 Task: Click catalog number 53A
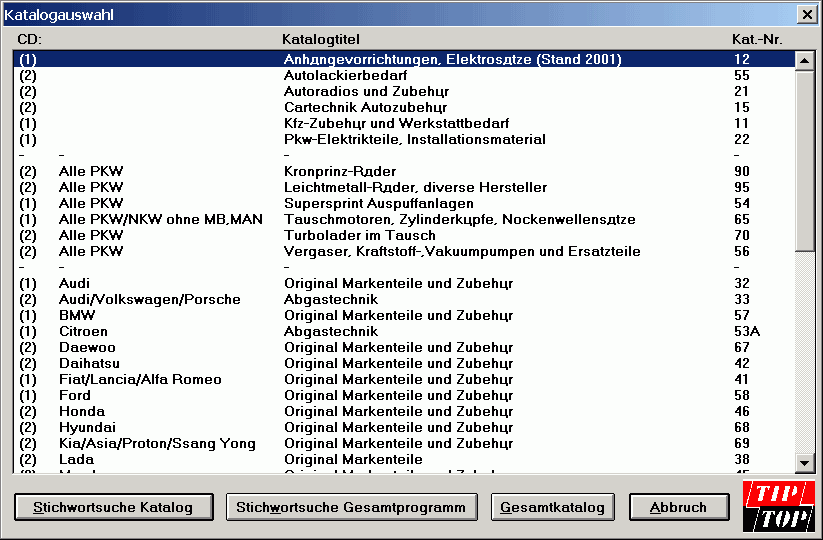pos(747,332)
